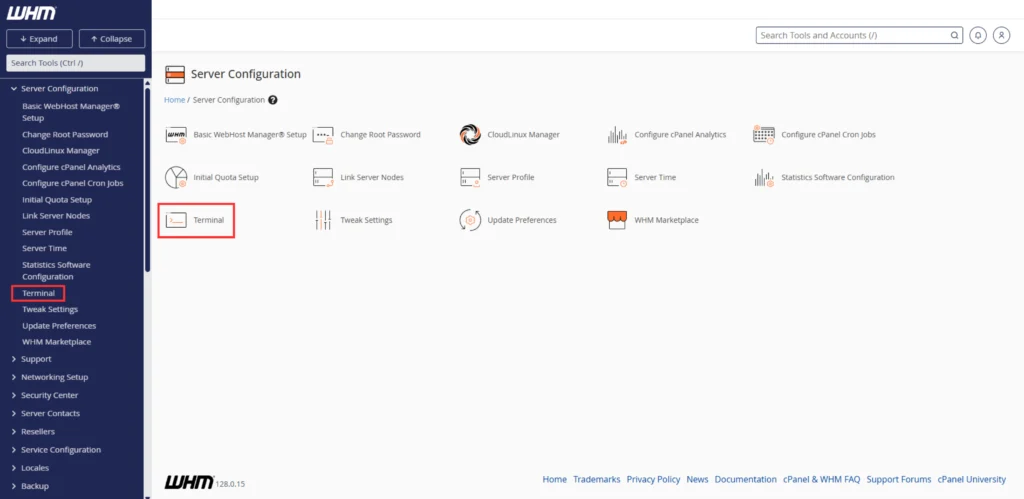Expand the Resellers section

click(14, 432)
